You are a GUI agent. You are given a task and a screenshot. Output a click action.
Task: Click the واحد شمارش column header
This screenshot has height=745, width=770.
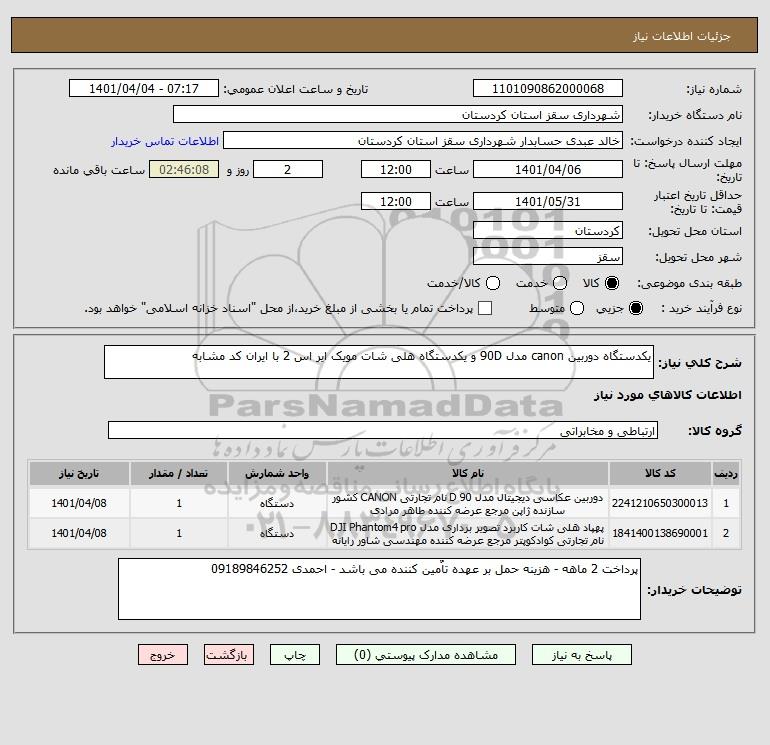[x=277, y=473]
